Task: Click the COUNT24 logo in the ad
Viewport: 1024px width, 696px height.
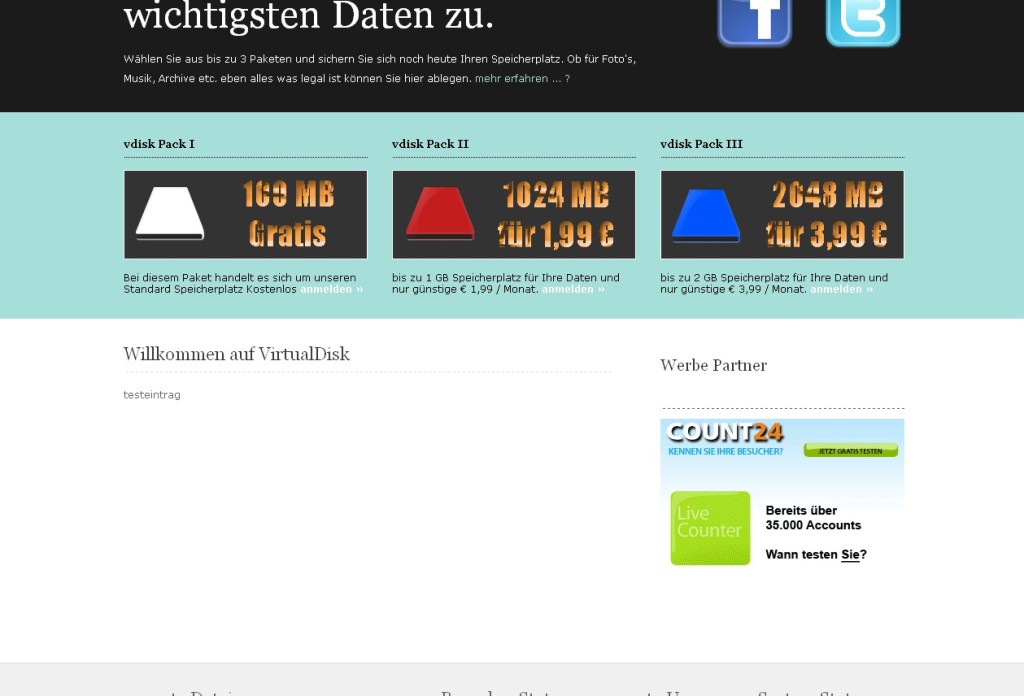Action: pos(725,433)
